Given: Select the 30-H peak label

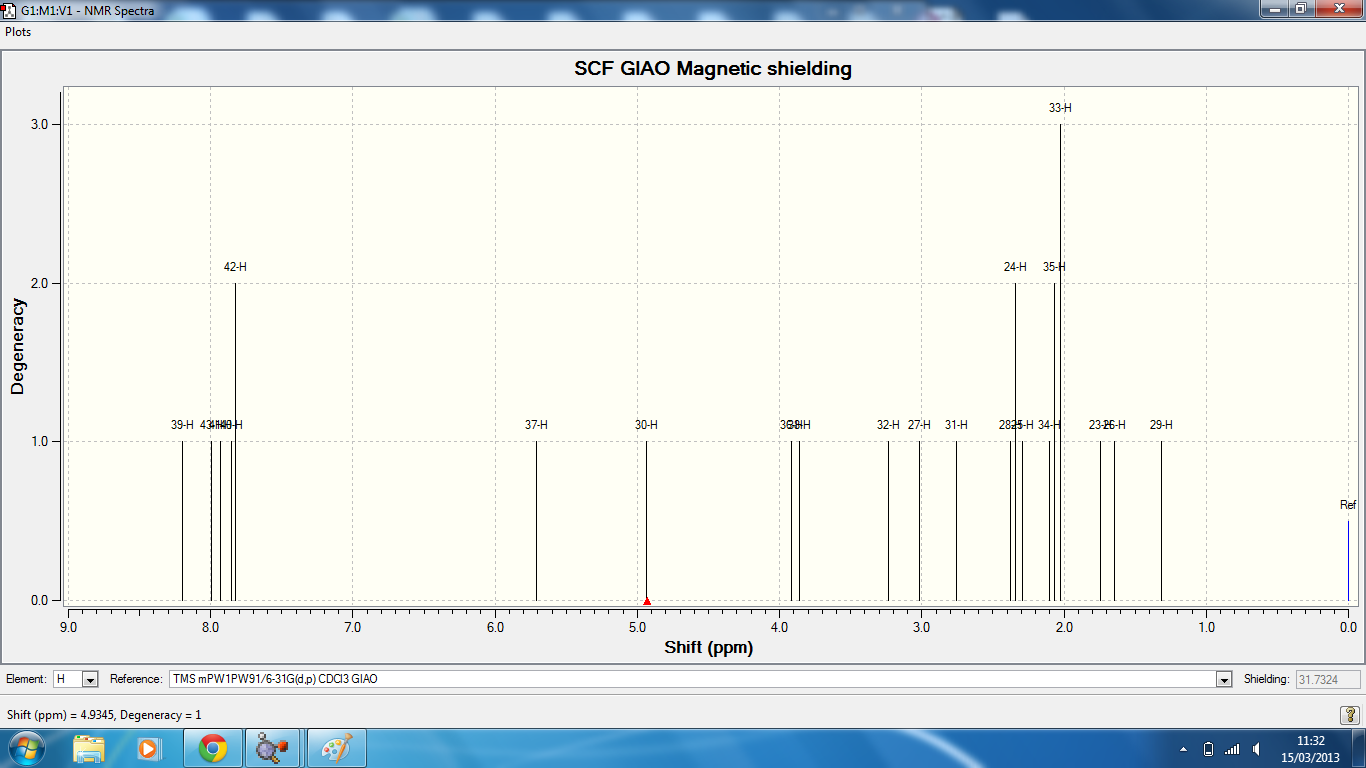Looking at the screenshot, I should (646, 425).
